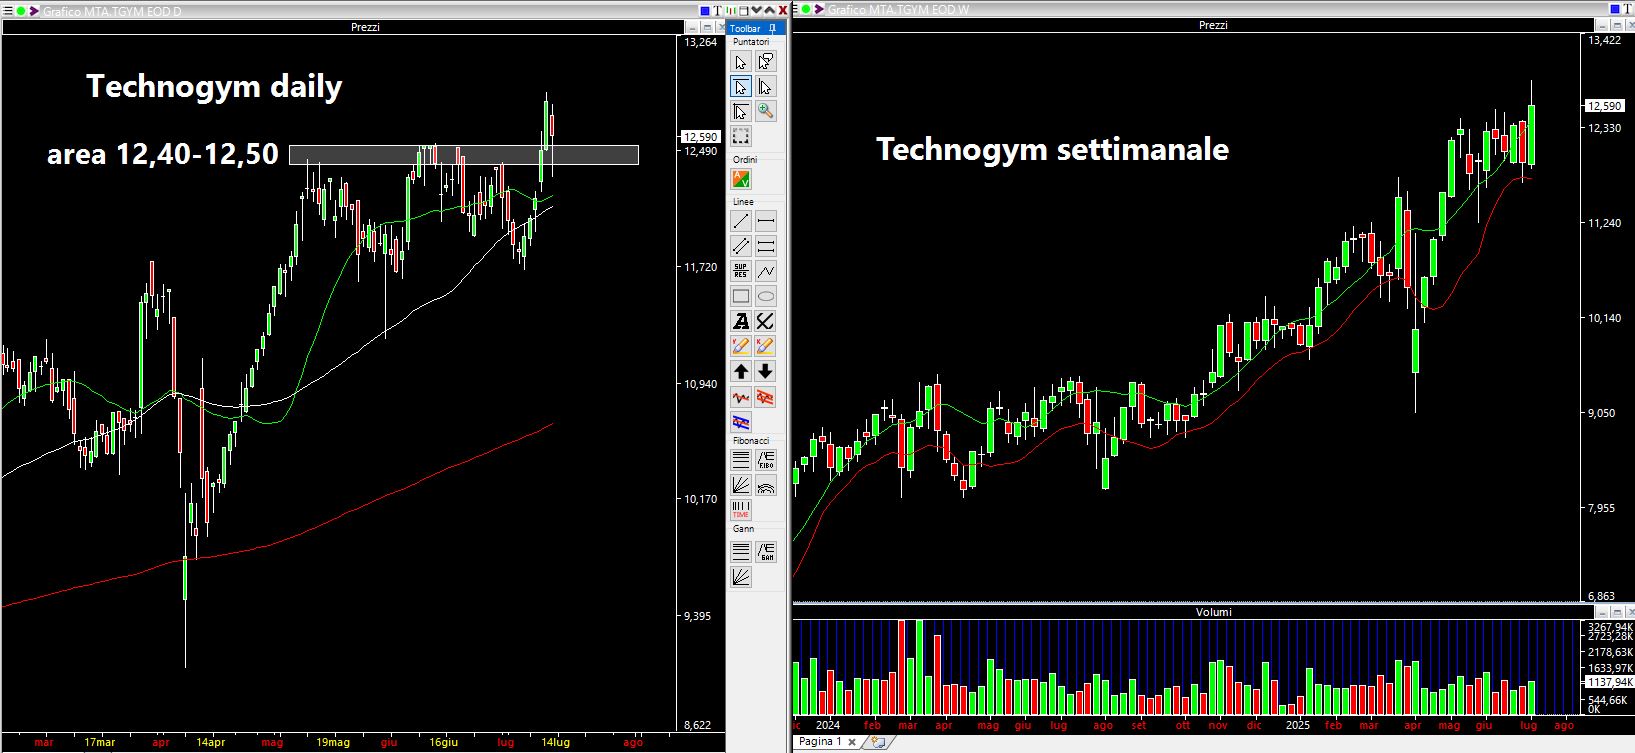The height and width of the screenshot is (753, 1635).
Task: Pick the diagonal trend line tool
Action: pyautogui.click(x=741, y=221)
